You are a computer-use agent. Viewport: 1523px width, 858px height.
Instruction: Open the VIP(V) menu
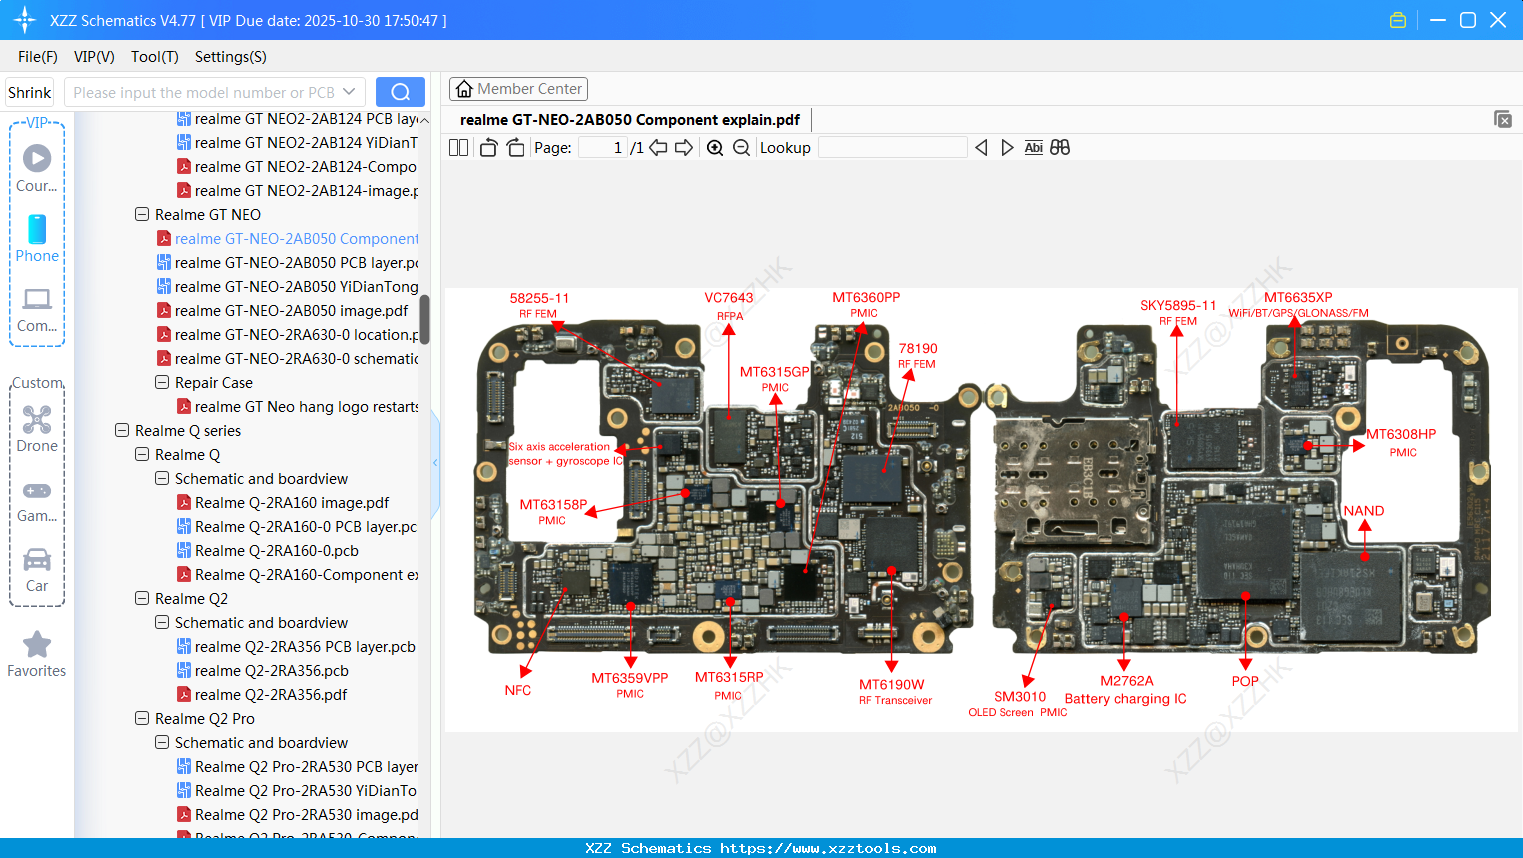coord(94,57)
